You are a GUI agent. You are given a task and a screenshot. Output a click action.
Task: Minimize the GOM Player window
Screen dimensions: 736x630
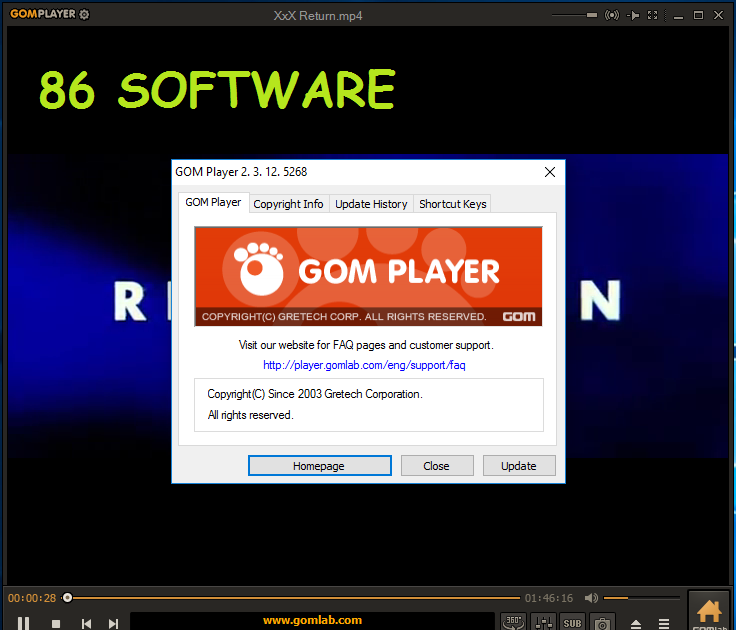678,16
